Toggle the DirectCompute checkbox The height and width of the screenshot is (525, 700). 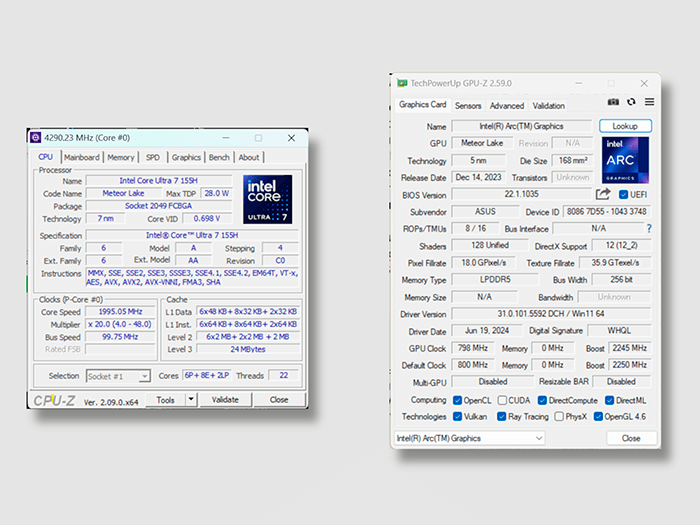542,400
